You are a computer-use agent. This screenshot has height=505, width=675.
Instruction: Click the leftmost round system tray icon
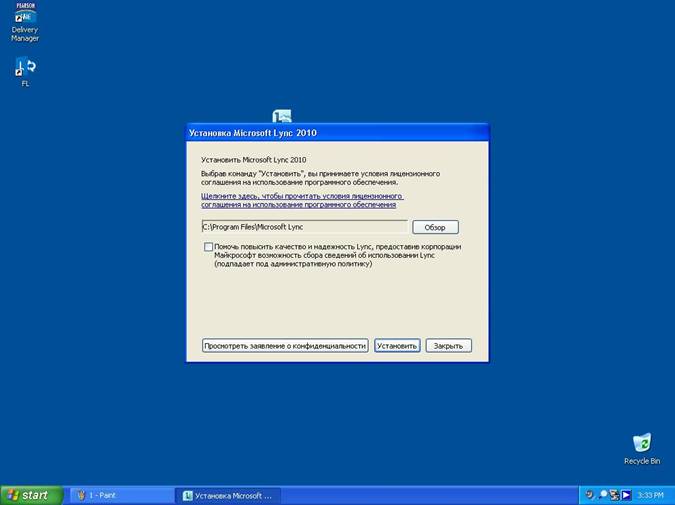coord(590,495)
